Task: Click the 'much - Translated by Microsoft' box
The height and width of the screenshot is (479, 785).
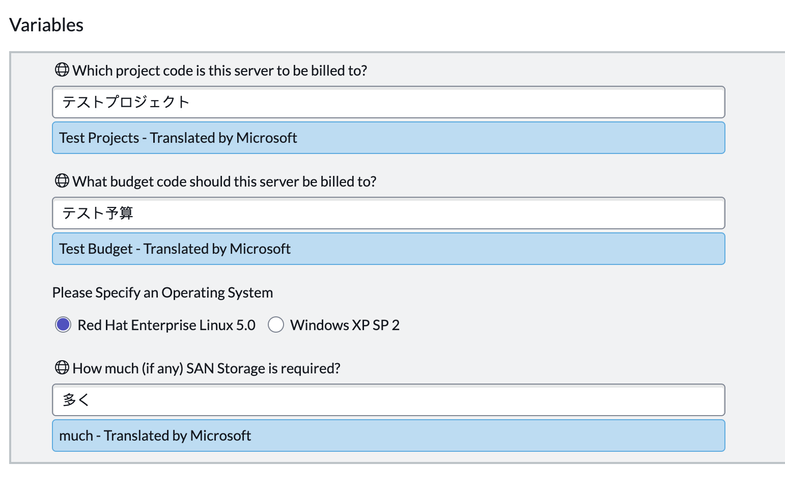Action: pos(388,436)
